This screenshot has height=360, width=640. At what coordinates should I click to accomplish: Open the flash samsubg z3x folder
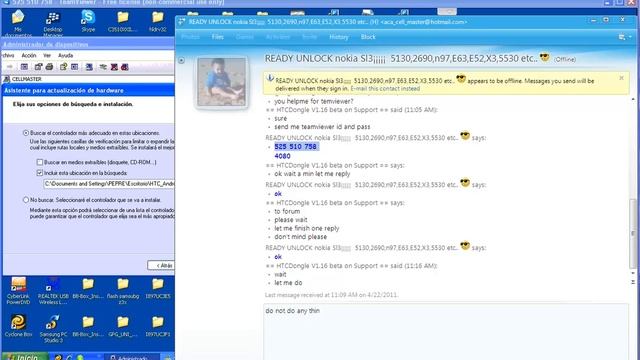point(122,291)
